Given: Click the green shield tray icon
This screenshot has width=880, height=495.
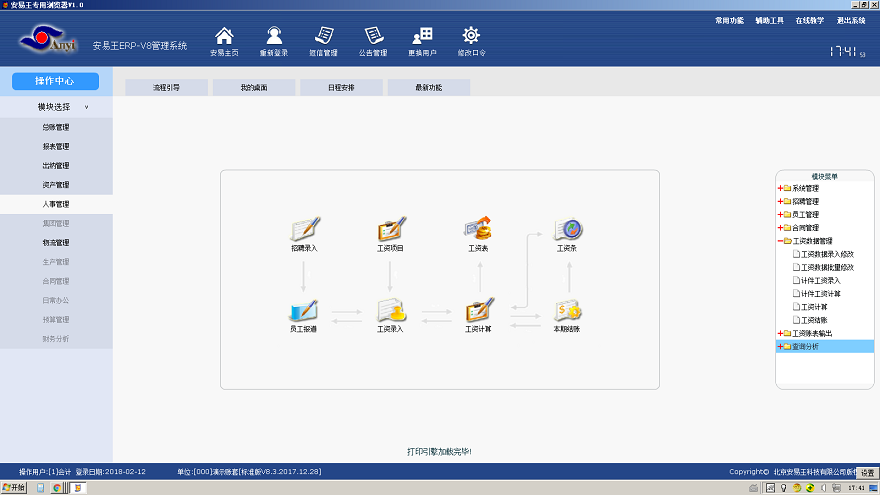Looking at the screenshot, I should [x=810, y=488].
